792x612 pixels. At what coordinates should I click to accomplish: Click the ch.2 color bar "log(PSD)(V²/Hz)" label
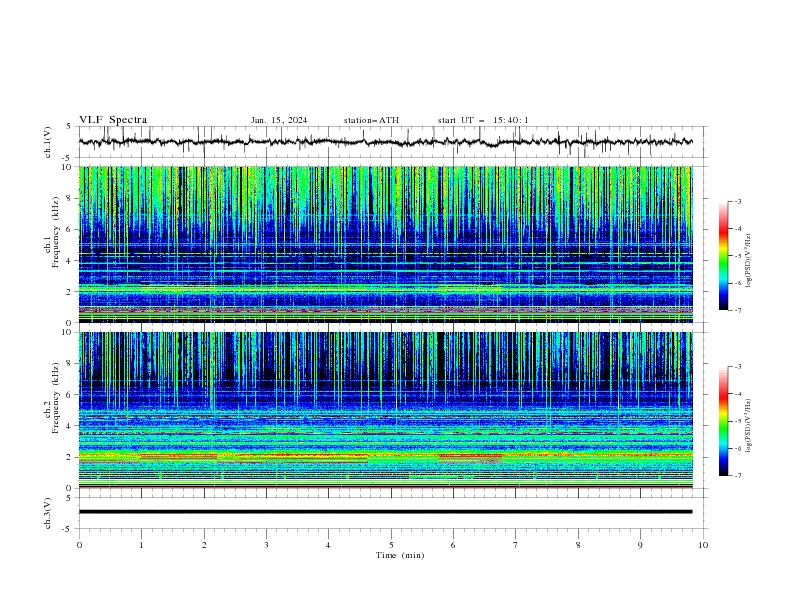(749, 425)
